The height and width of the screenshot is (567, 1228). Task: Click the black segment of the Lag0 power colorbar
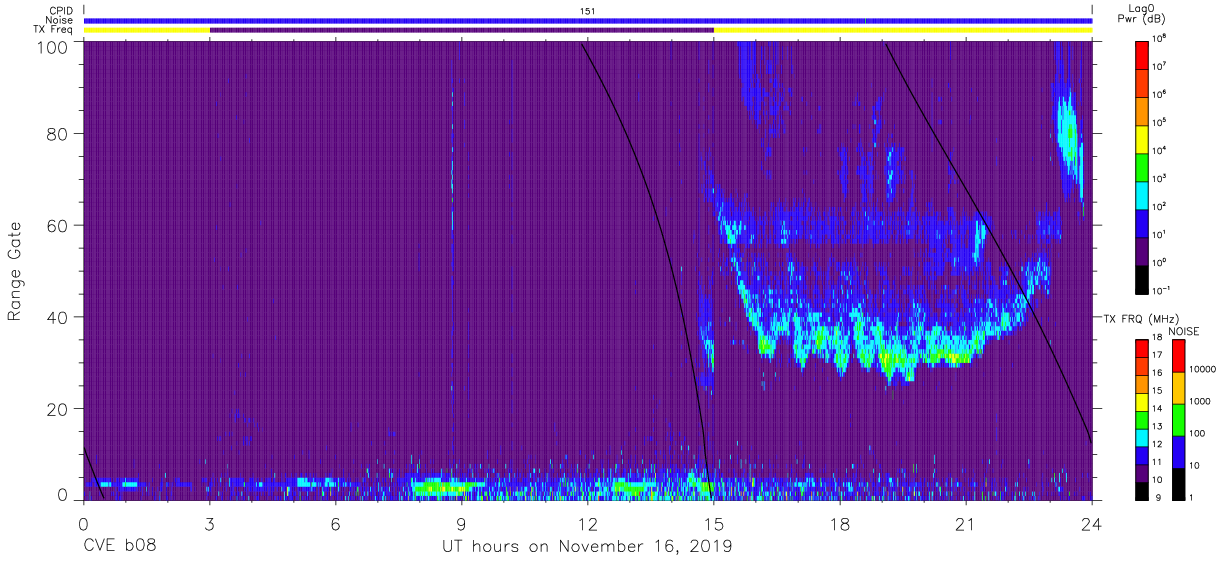click(x=1142, y=279)
